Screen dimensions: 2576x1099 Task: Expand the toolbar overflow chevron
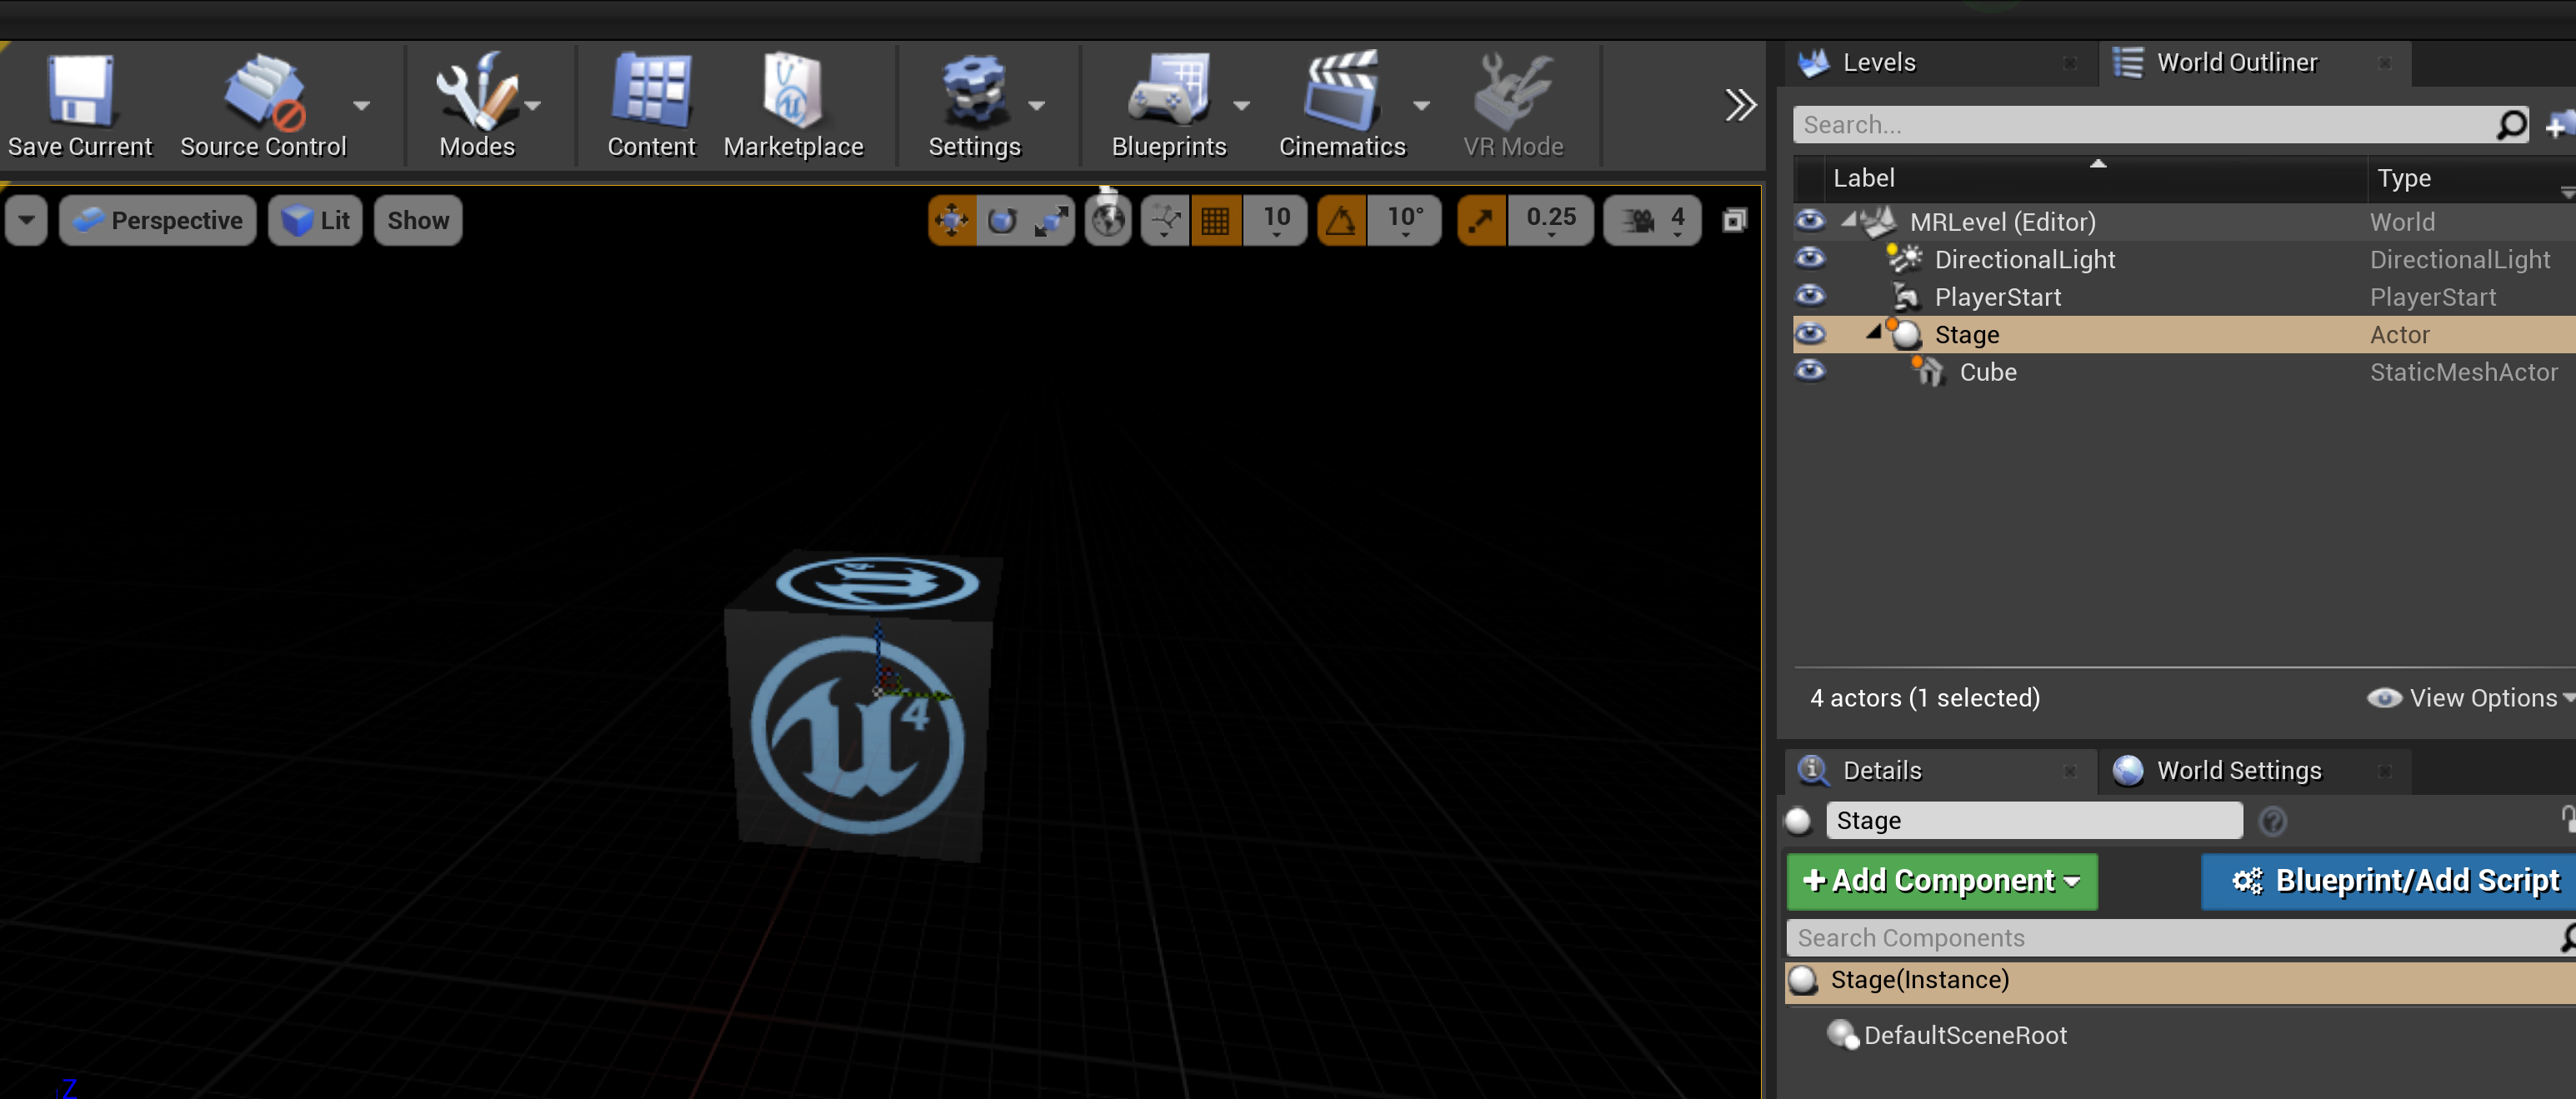coord(1741,105)
